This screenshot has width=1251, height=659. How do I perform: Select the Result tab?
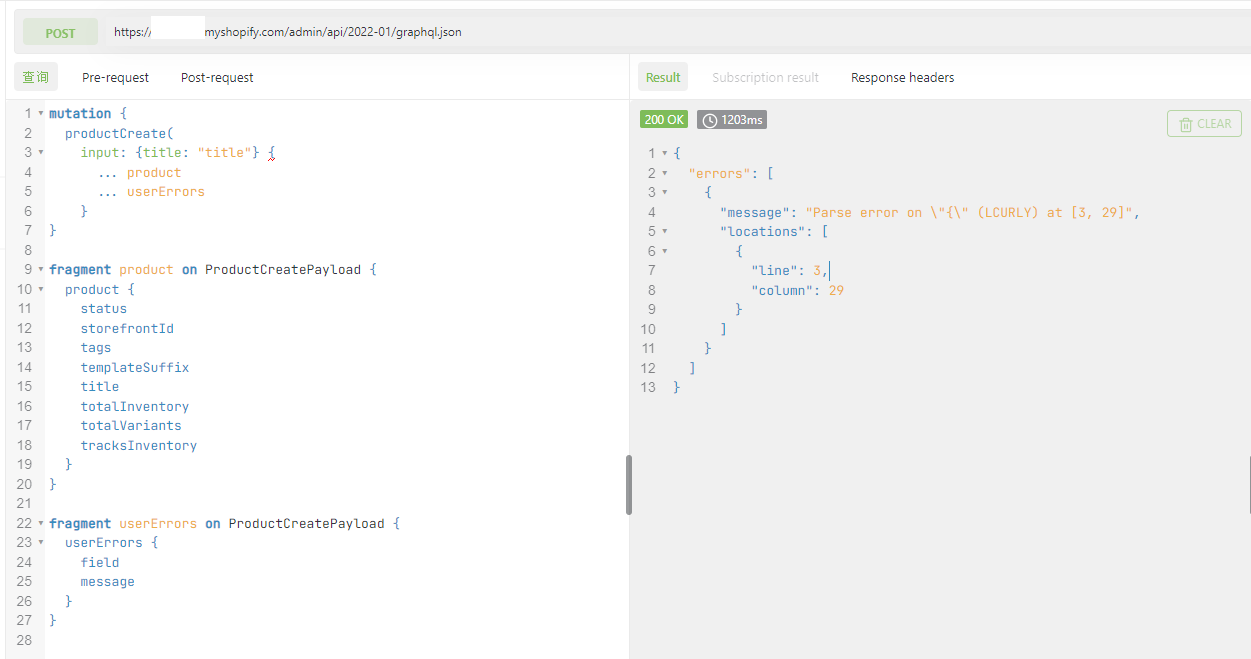[663, 77]
